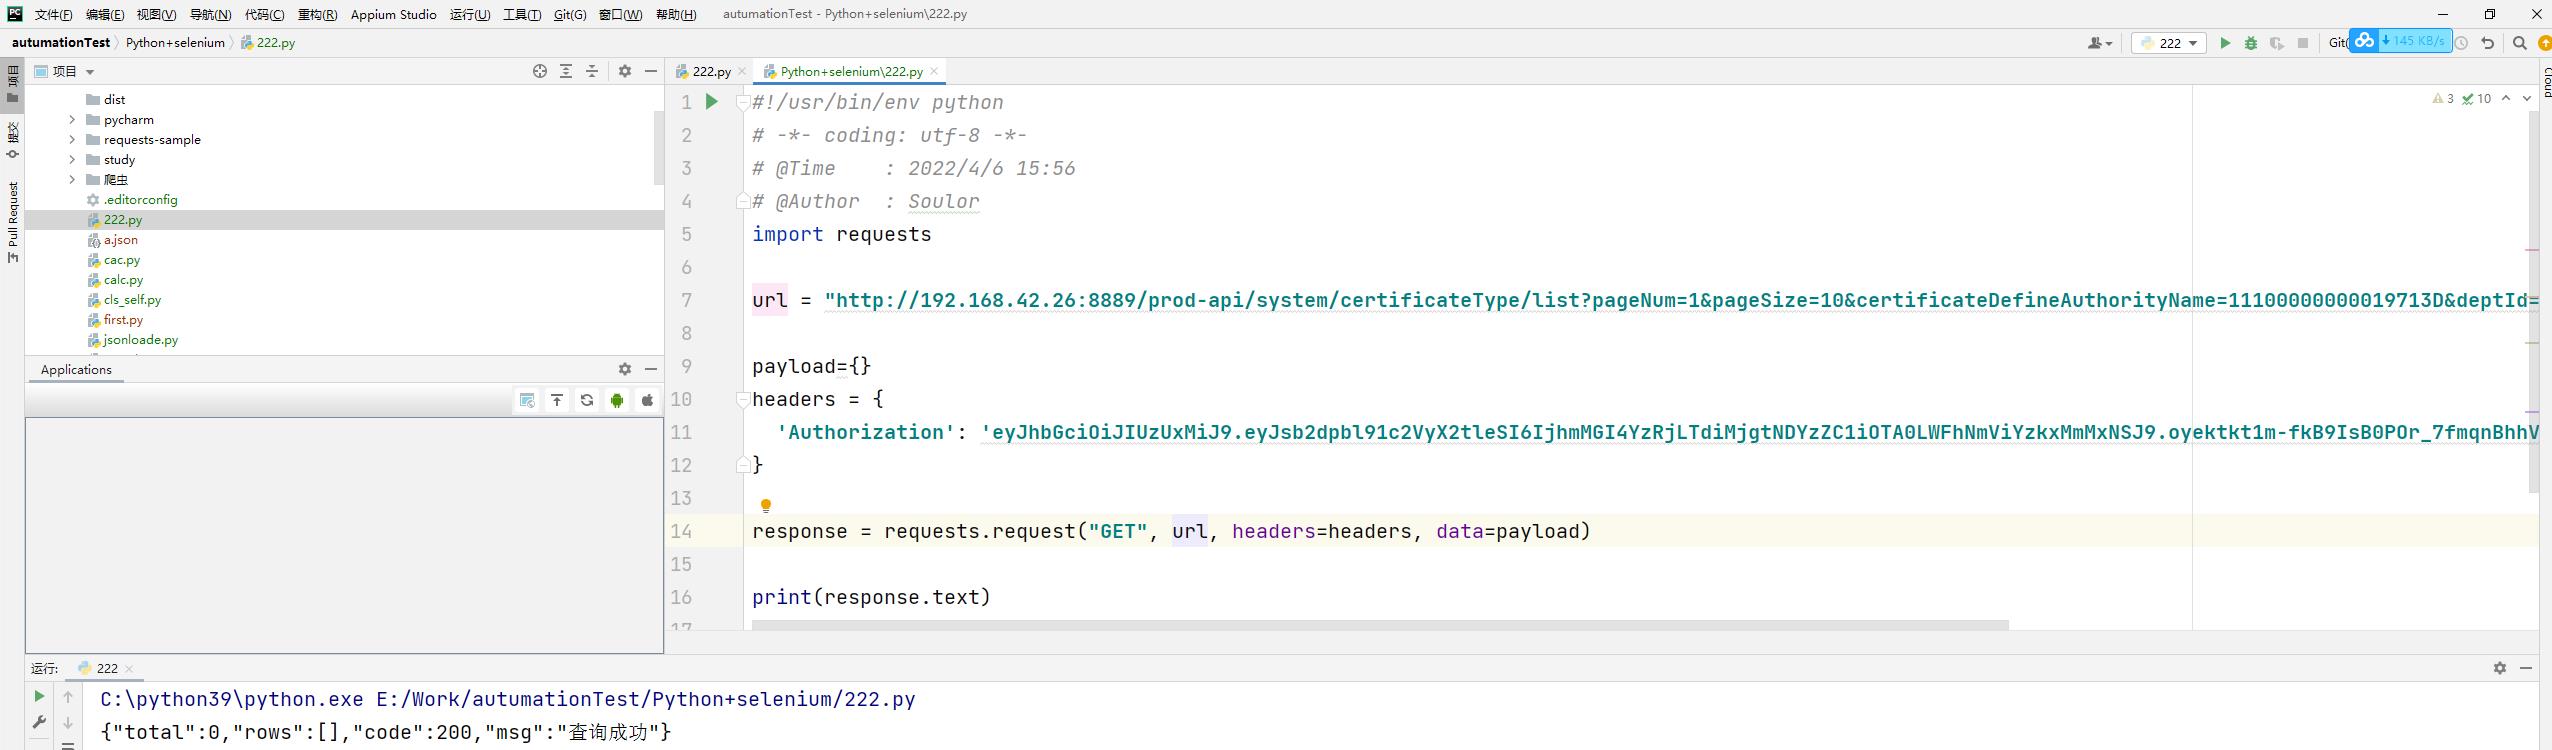Viewport: 2552px width, 750px height.
Task: Open the 运行(U) menu
Action: pyautogui.click(x=470, y=14)
